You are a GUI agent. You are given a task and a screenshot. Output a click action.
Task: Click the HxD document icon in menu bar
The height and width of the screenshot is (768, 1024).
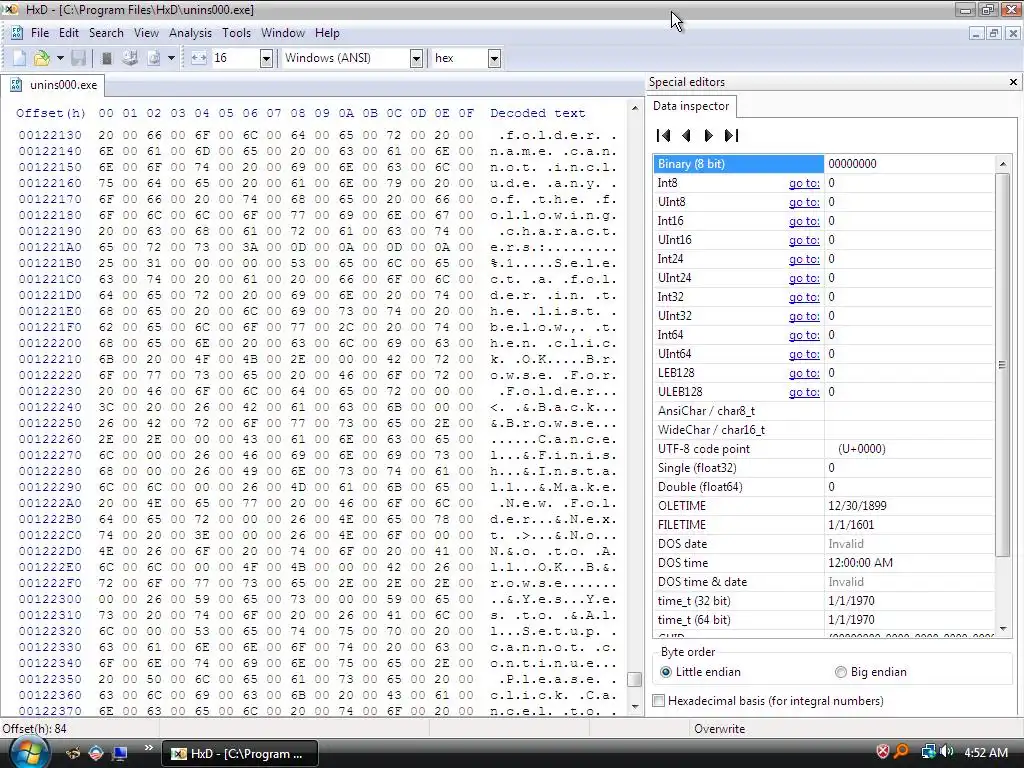[16, 33]
